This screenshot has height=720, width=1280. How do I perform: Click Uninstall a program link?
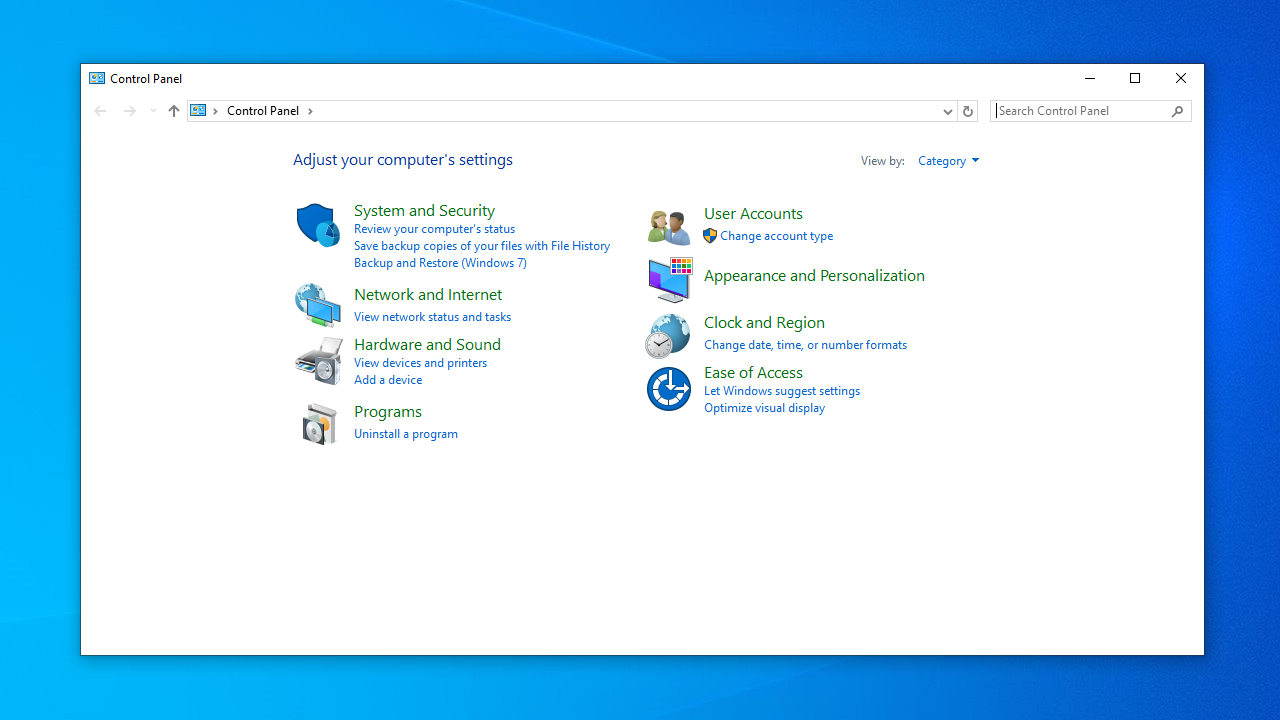click(405, 434)
